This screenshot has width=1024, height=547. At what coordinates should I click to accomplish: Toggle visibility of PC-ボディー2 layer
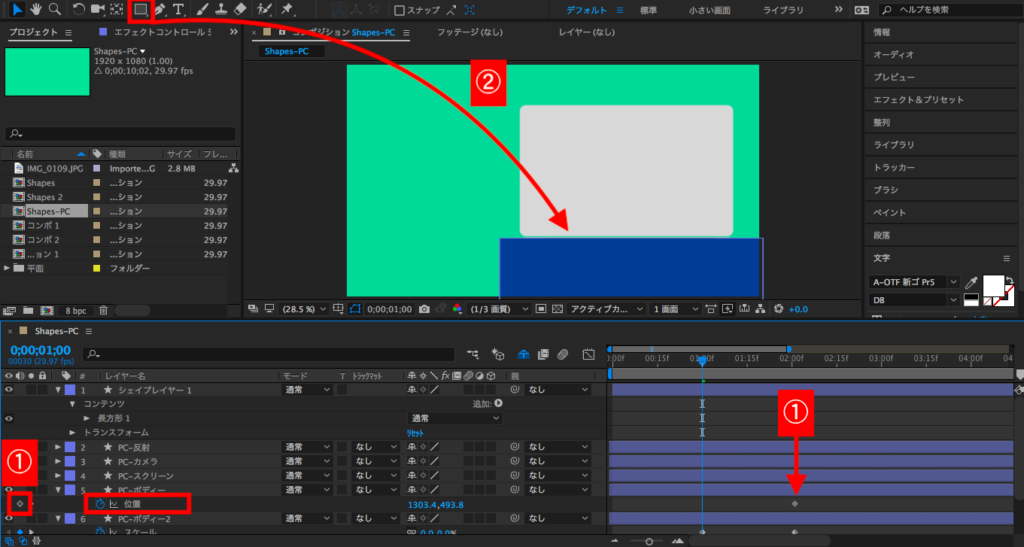[x=9, y=519]
